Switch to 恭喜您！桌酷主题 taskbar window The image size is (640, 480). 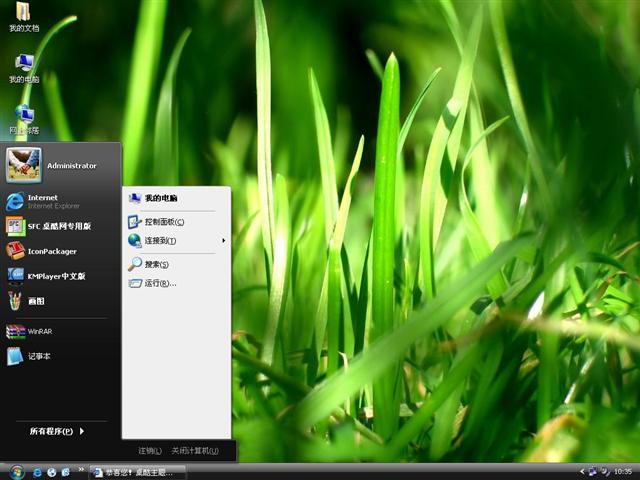click(137, 473)
